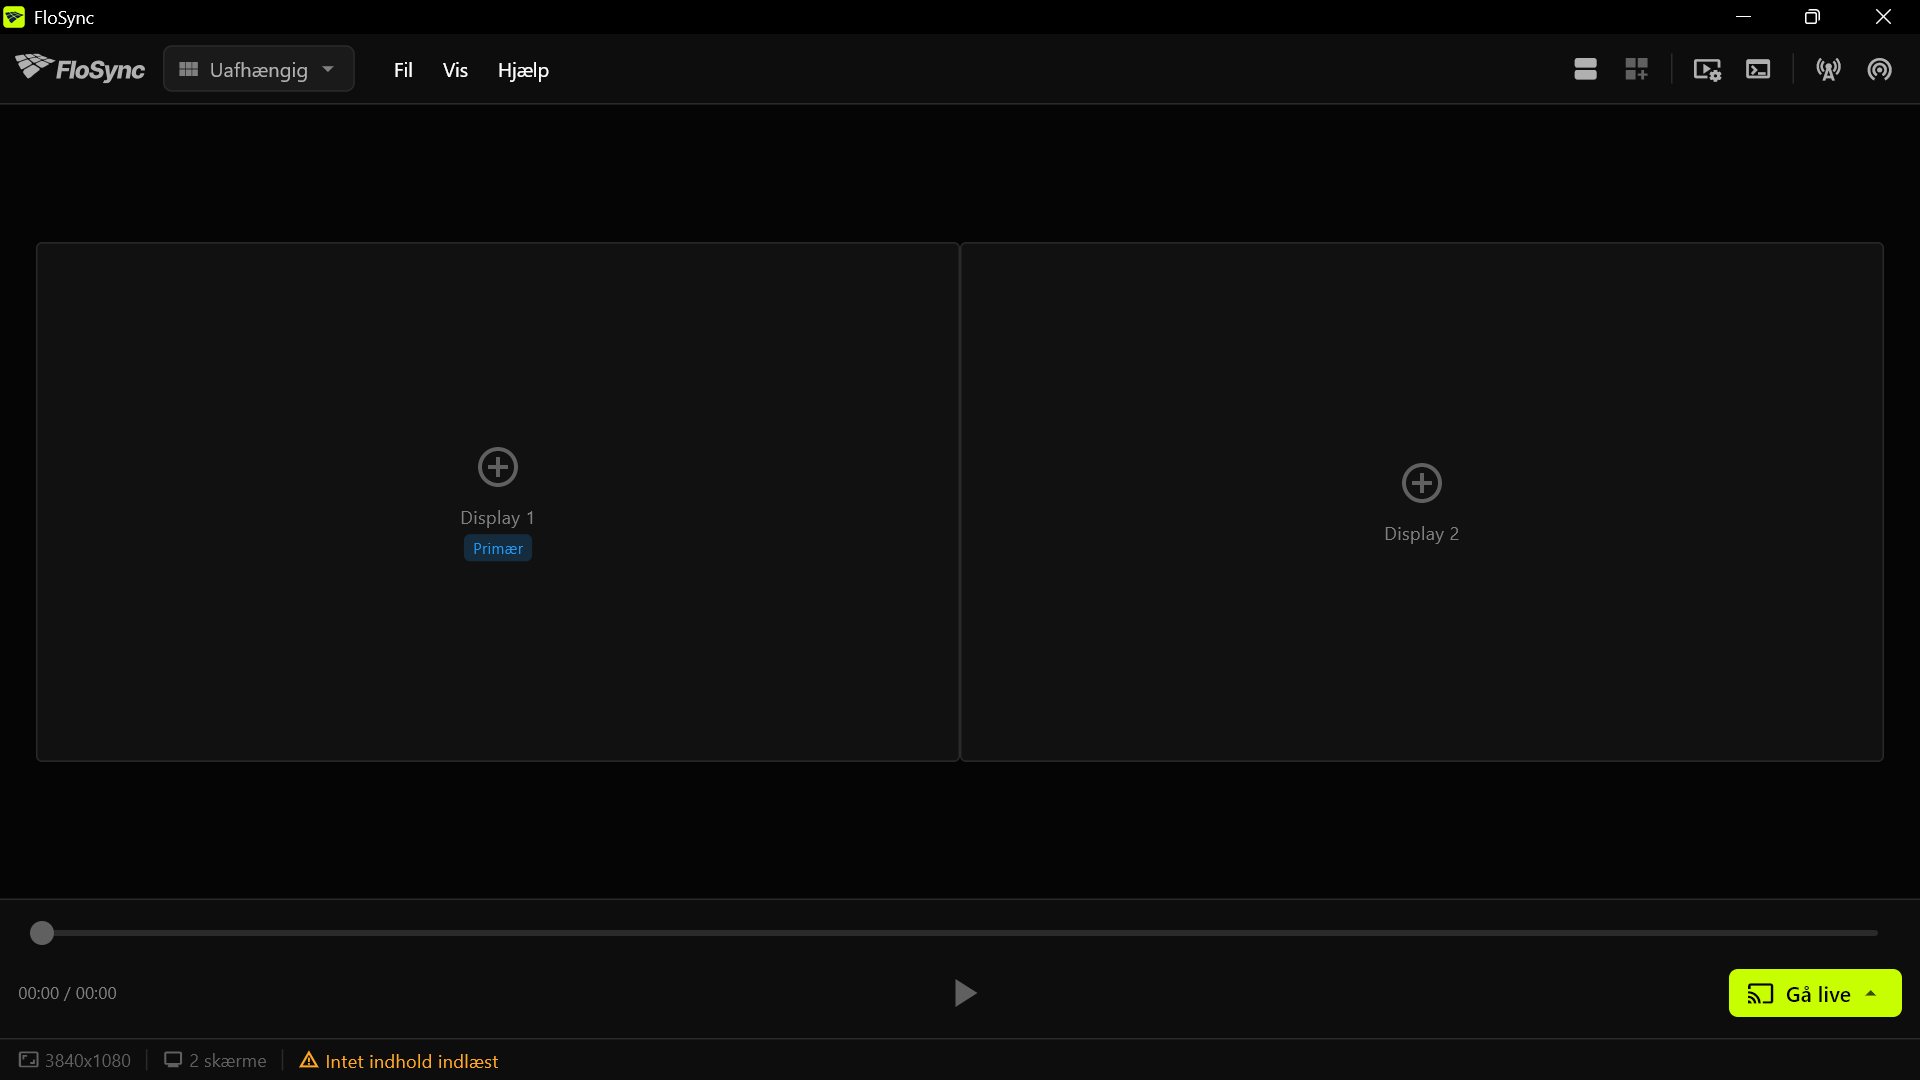Click the Primær badge under Display 1
Image resolution: width=1920 pixels, height=1080 pixels.
498,548
